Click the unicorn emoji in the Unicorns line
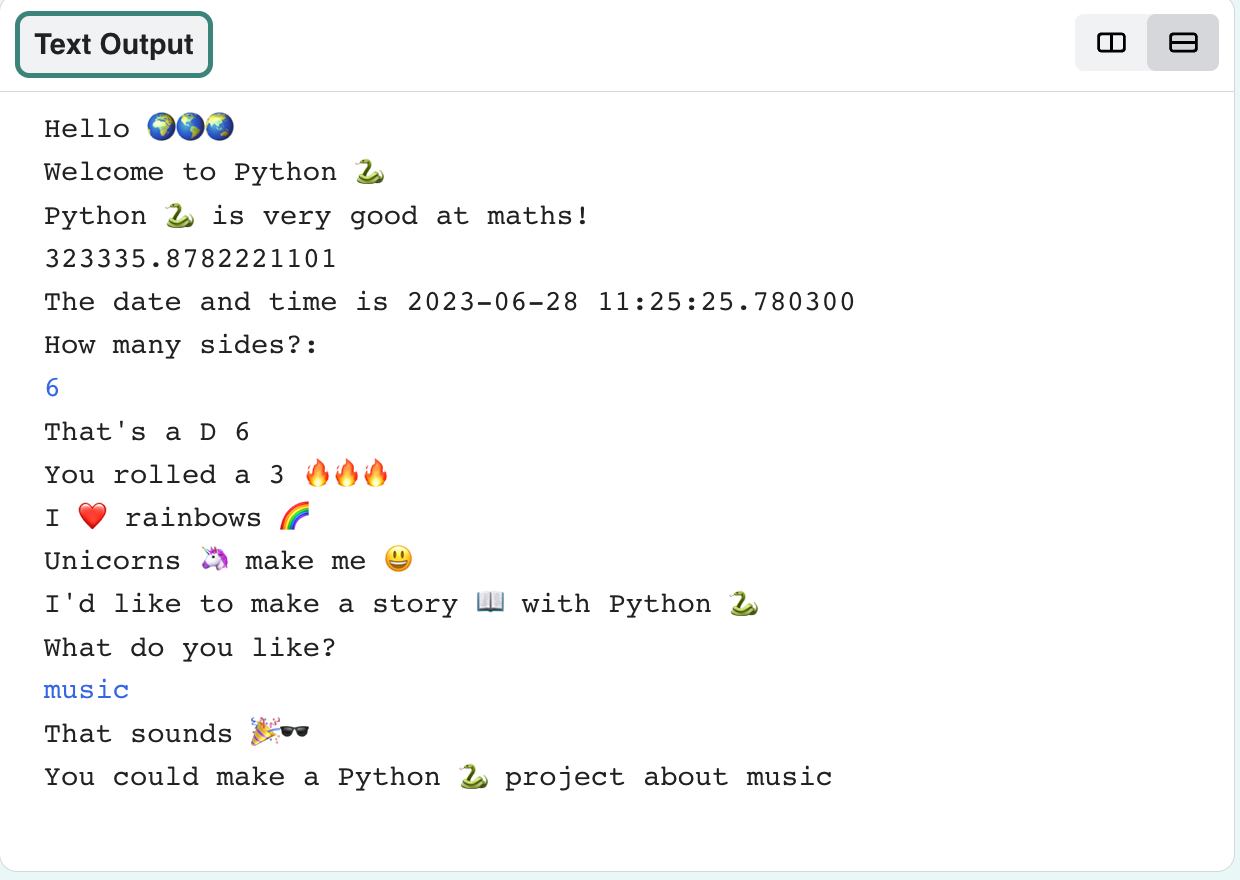1240x880 pixels. (214, 559)
